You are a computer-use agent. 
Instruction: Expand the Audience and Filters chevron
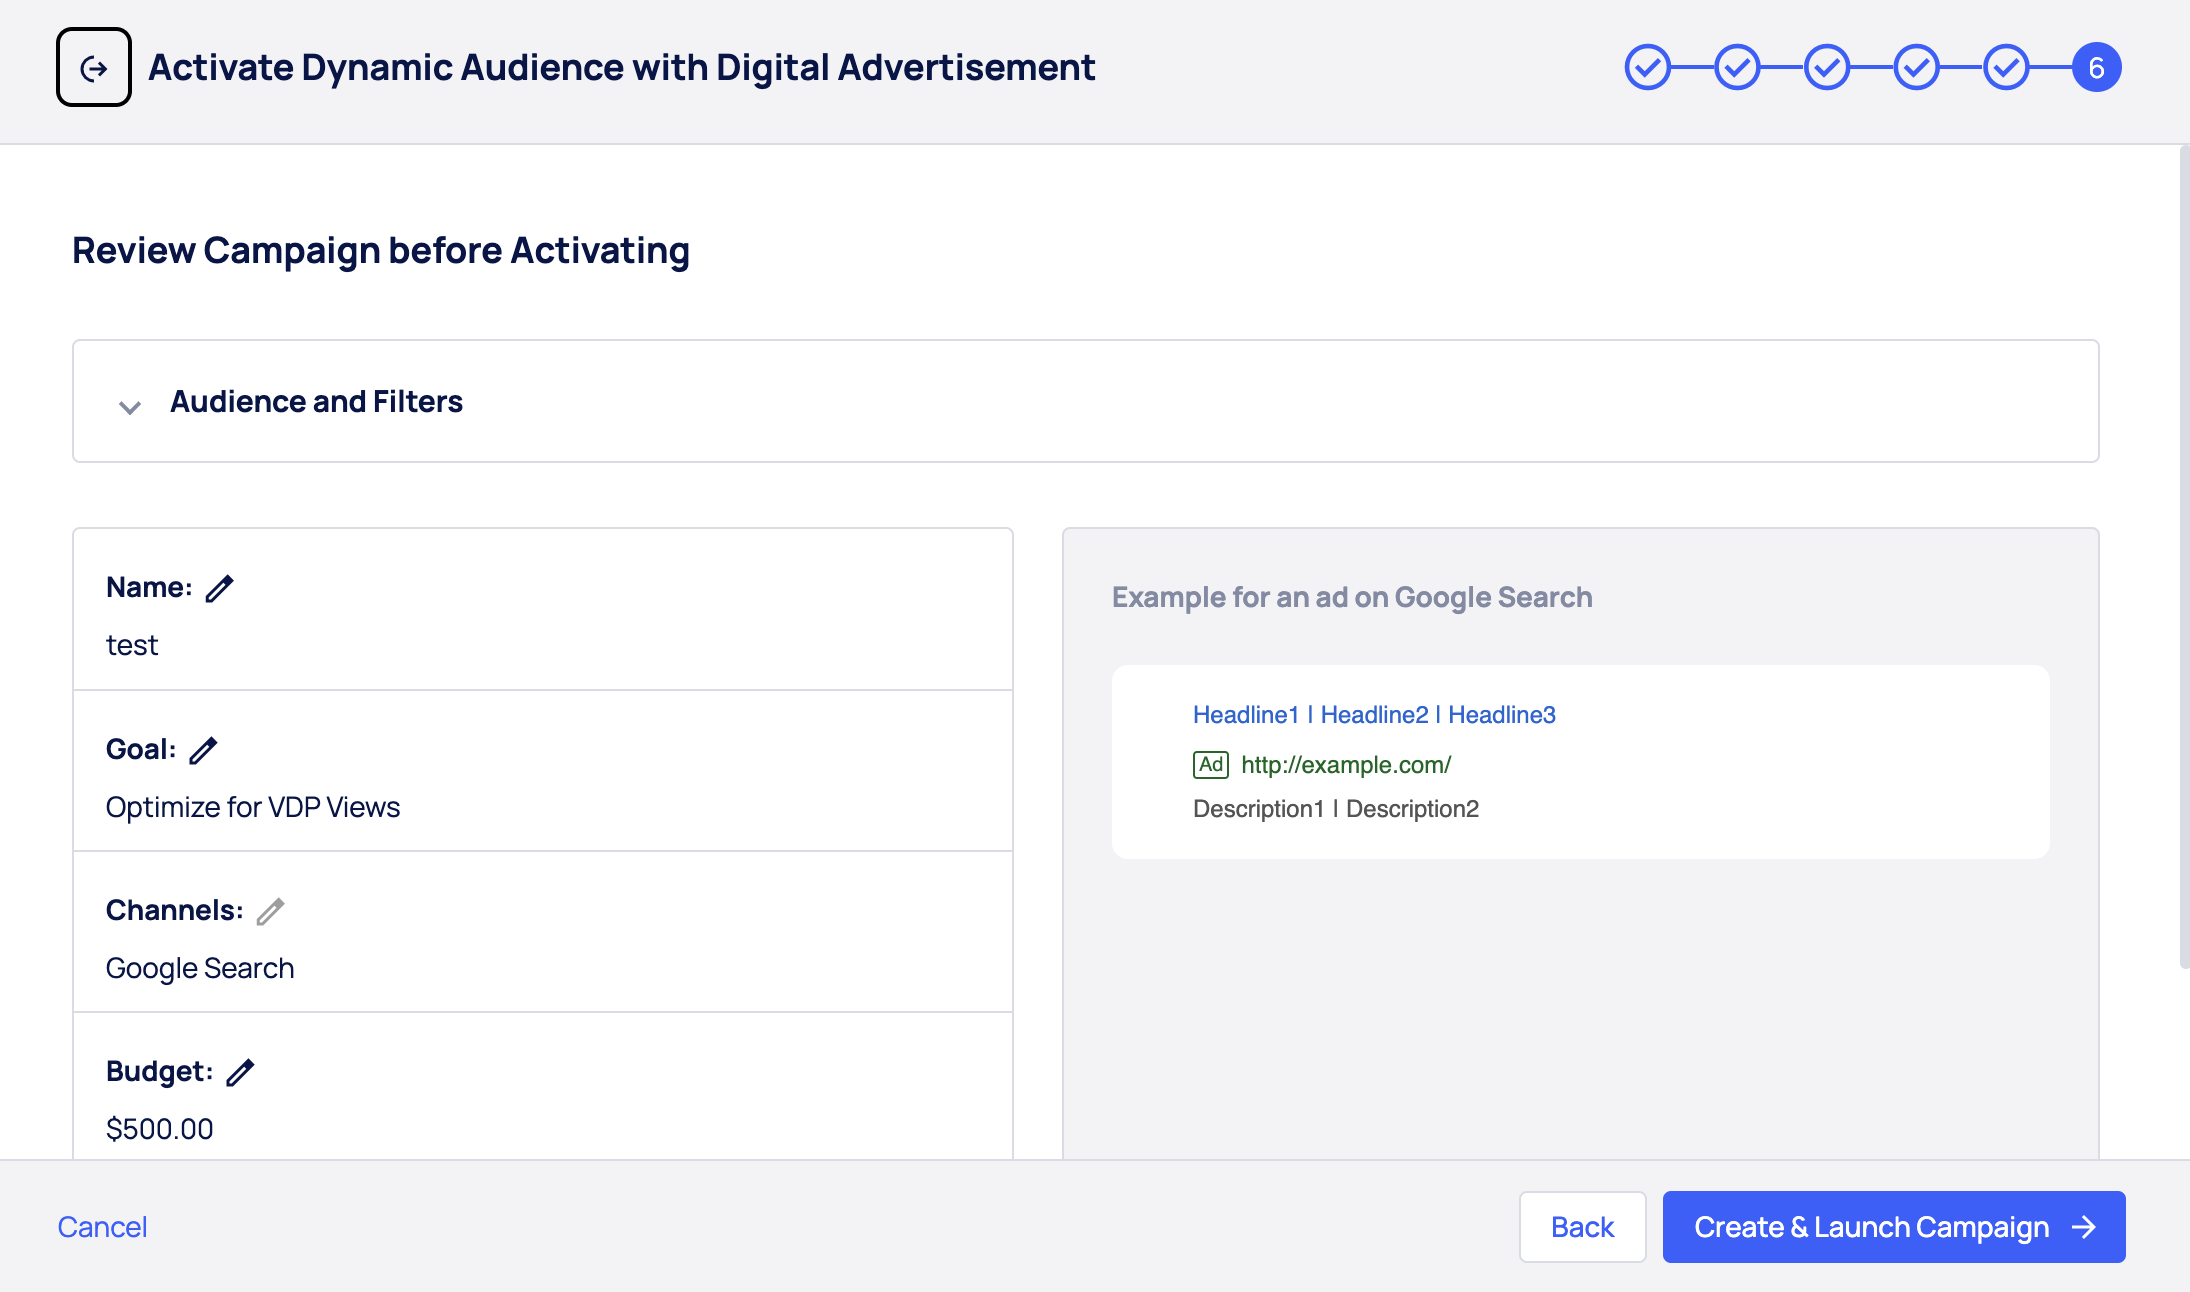pos(130,406)
